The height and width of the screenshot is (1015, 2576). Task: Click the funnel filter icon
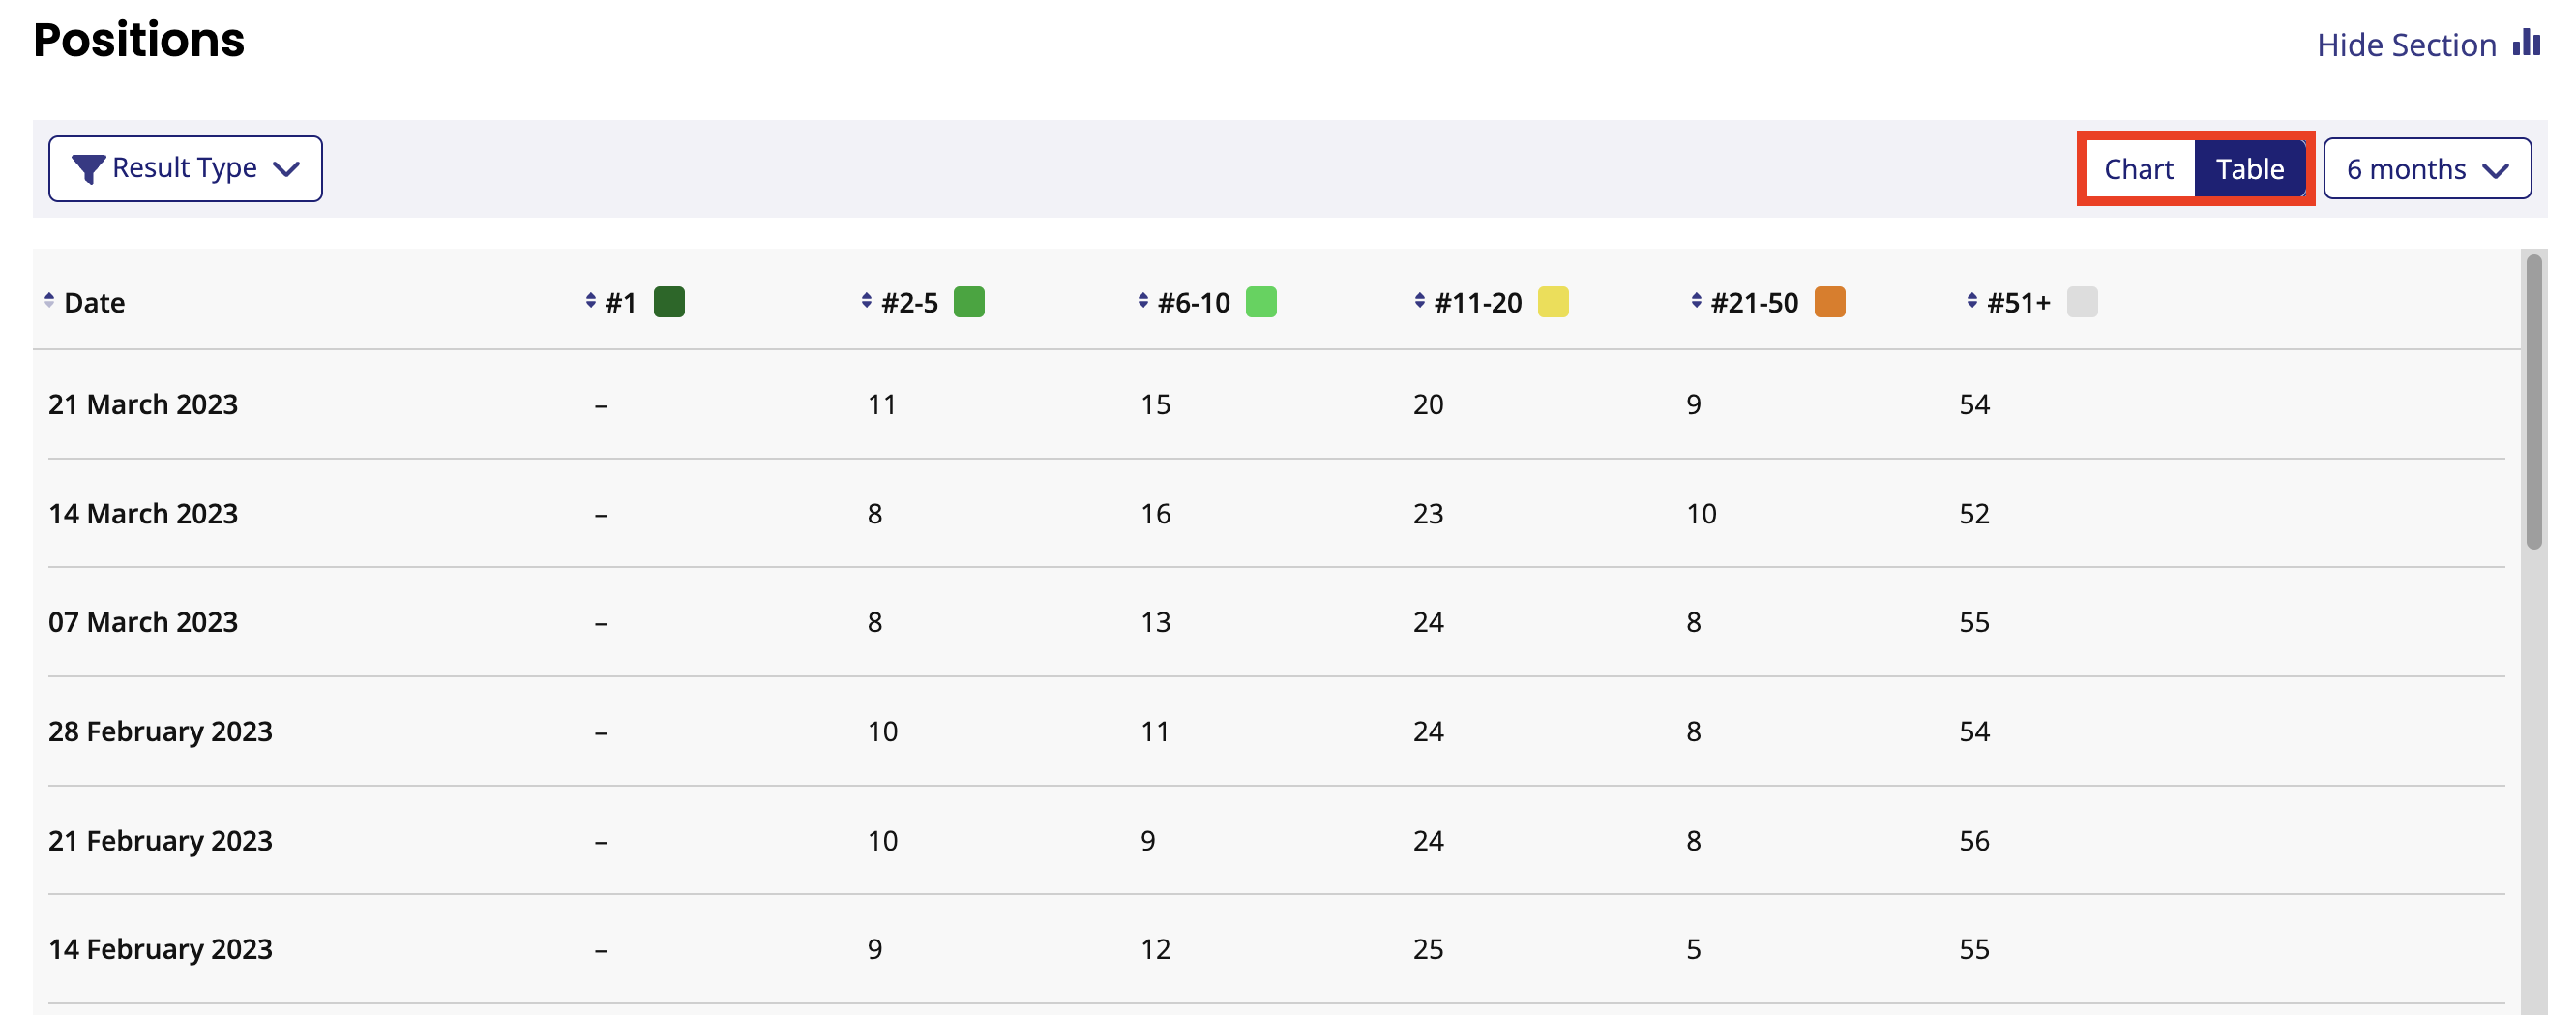(88, 169)
